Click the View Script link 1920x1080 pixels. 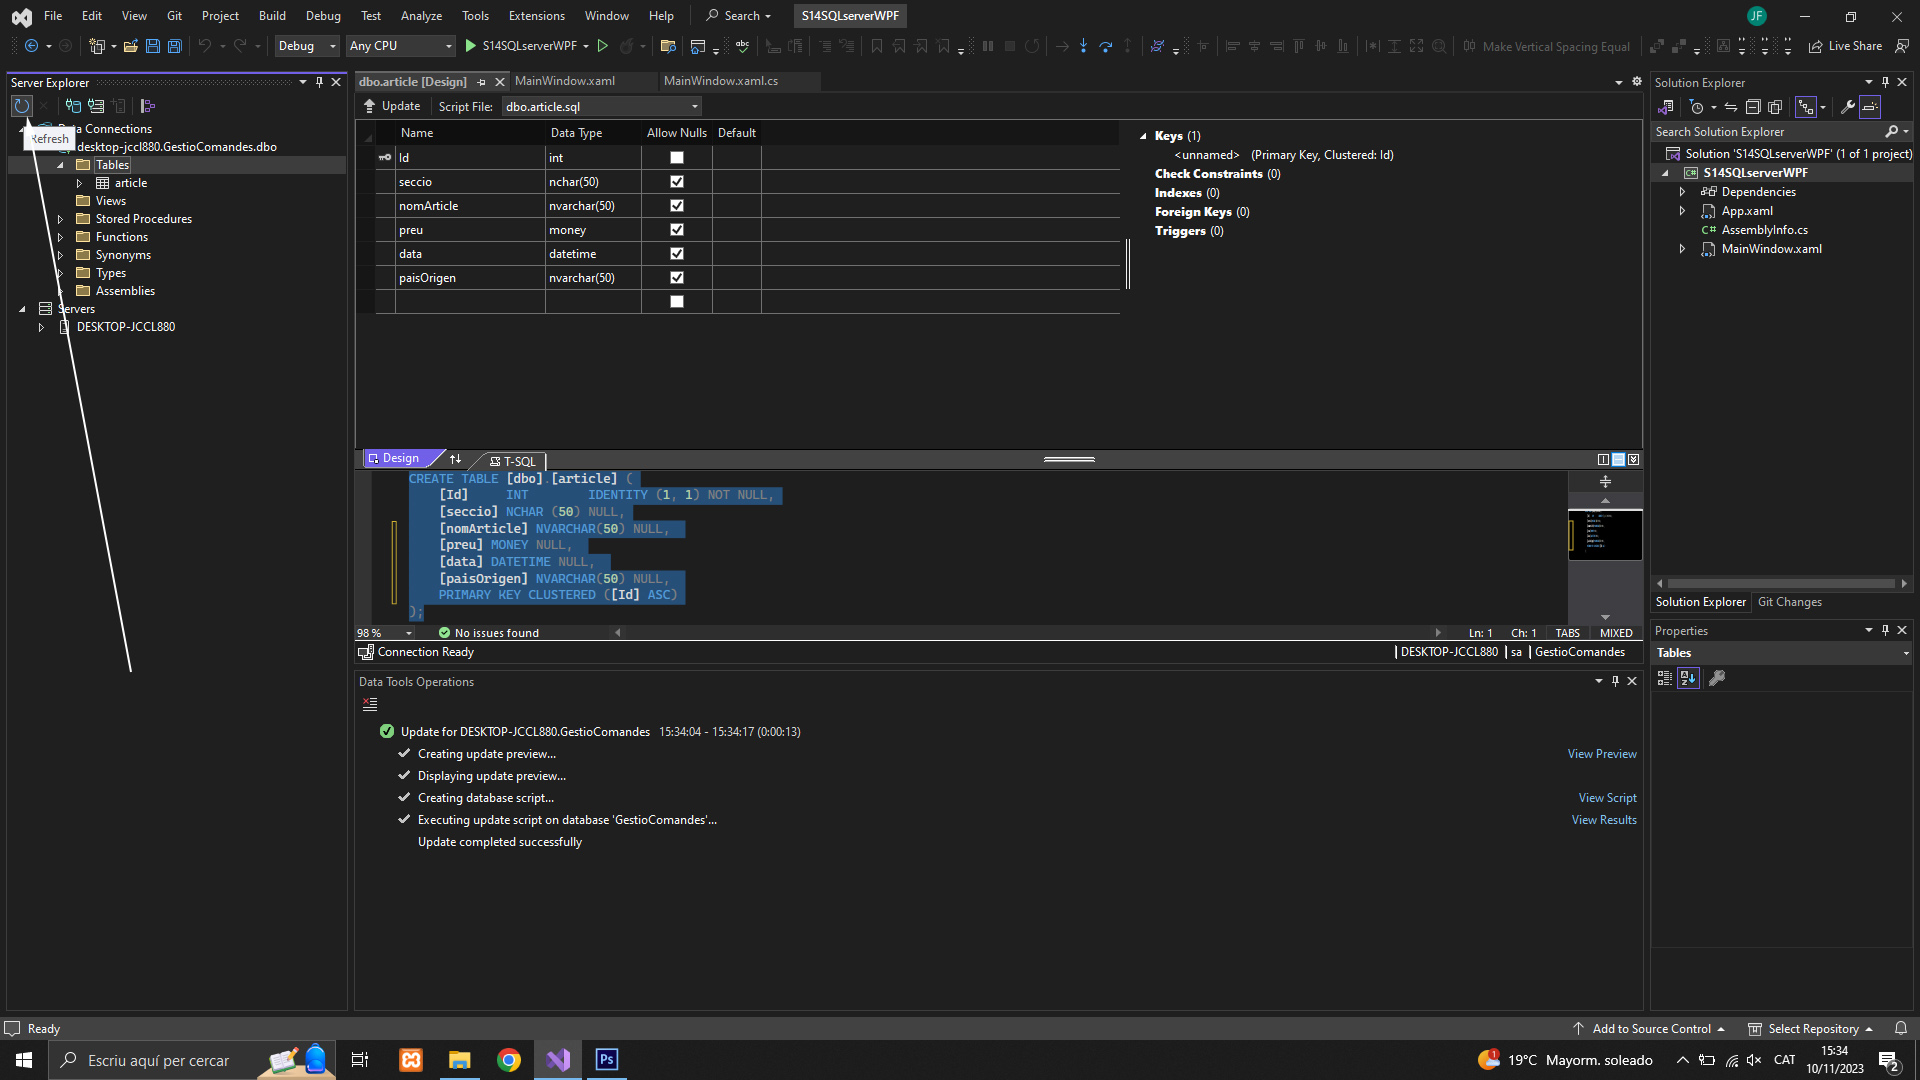(1607, 798)
